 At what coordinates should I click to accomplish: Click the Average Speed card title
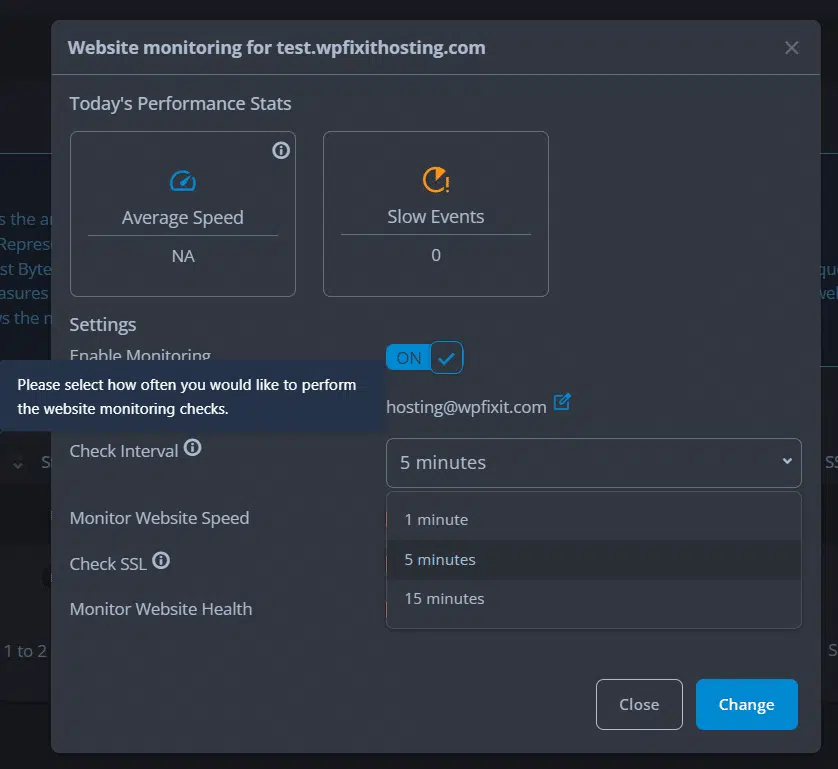pos(183,218)
